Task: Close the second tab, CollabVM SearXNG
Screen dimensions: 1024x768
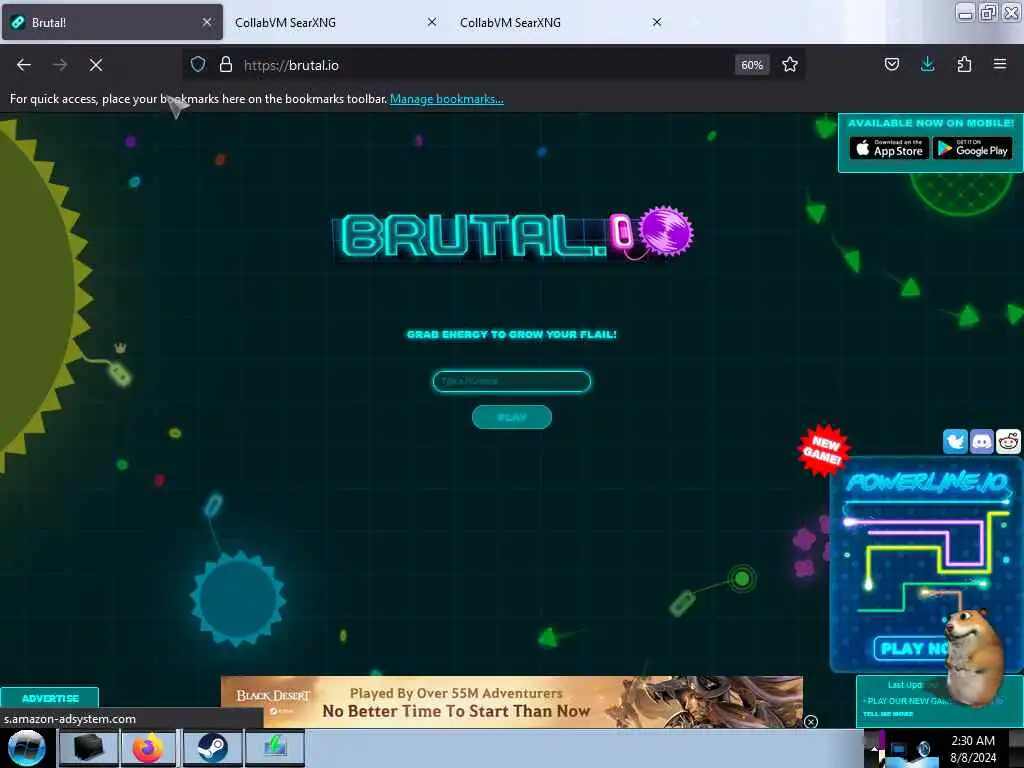Action: click(432, 22)
